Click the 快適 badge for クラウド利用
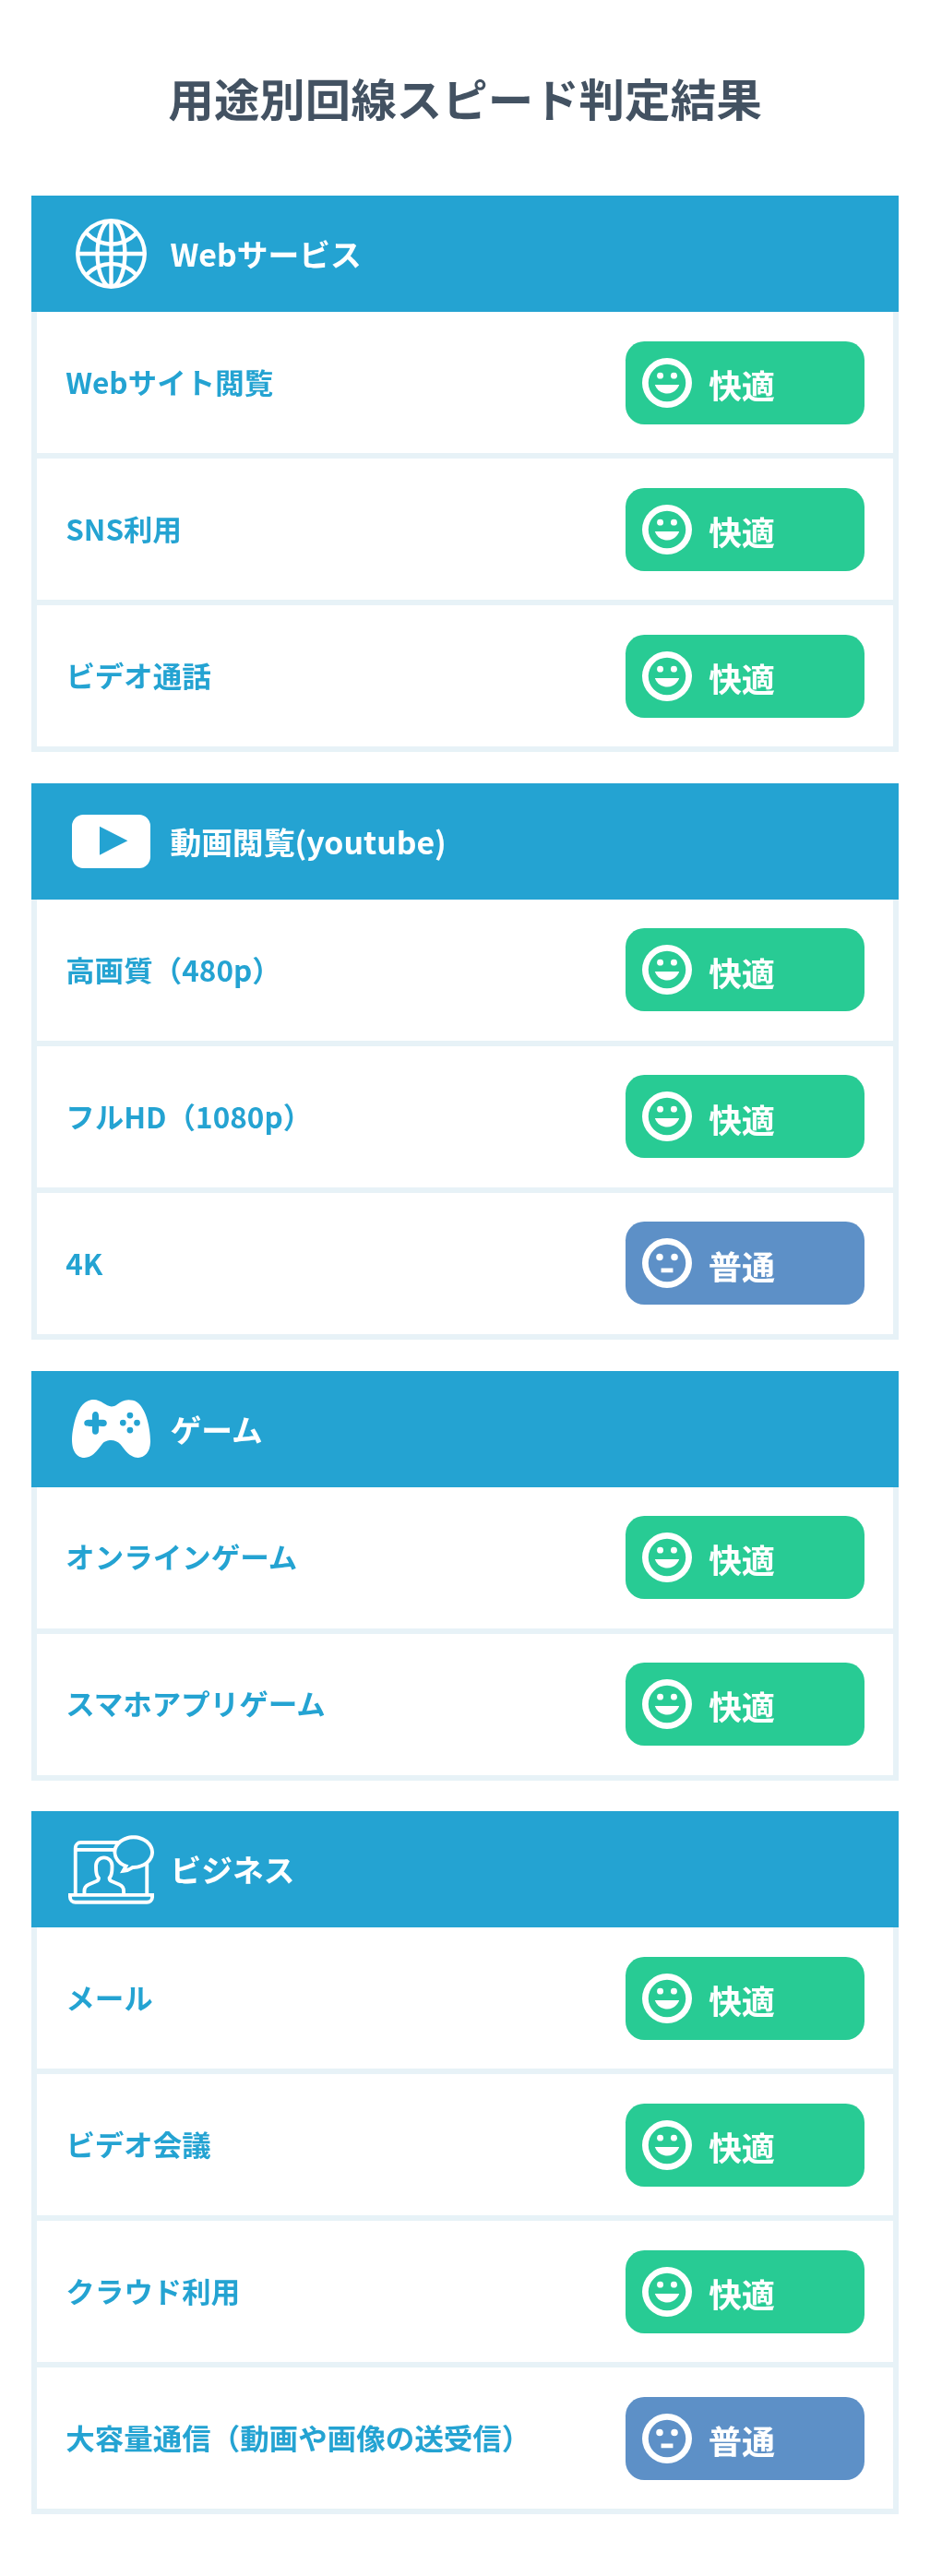This screenshot has height=2576, width=930. click(744, 2292)
